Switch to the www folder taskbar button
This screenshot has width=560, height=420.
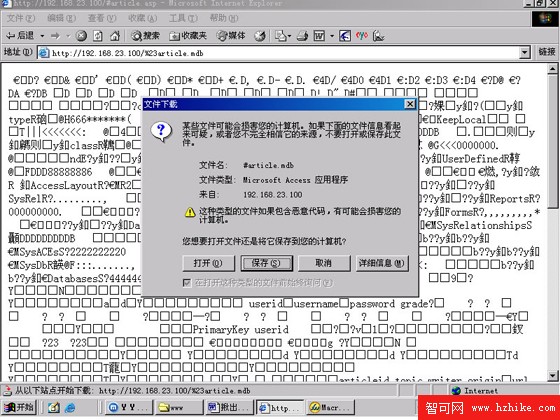coord(179,408)
